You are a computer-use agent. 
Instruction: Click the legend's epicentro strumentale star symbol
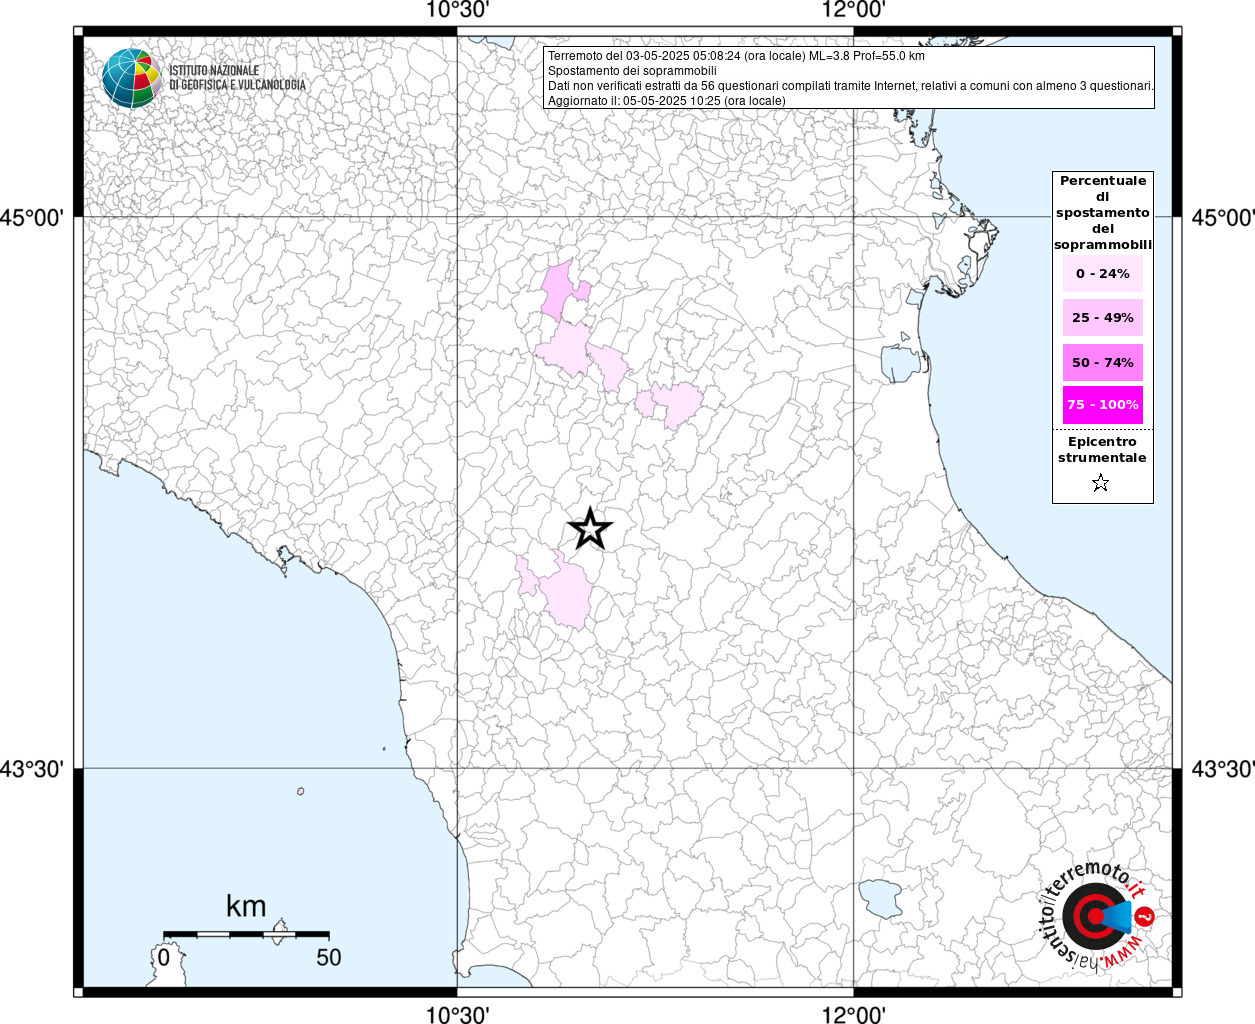point(1101,484)
